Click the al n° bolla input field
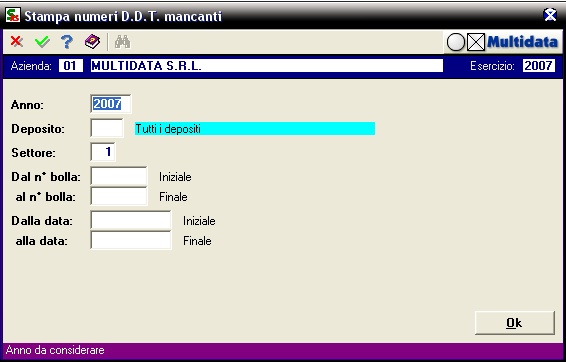Screen dimensions: 566x362 click(x=119, y=196)
